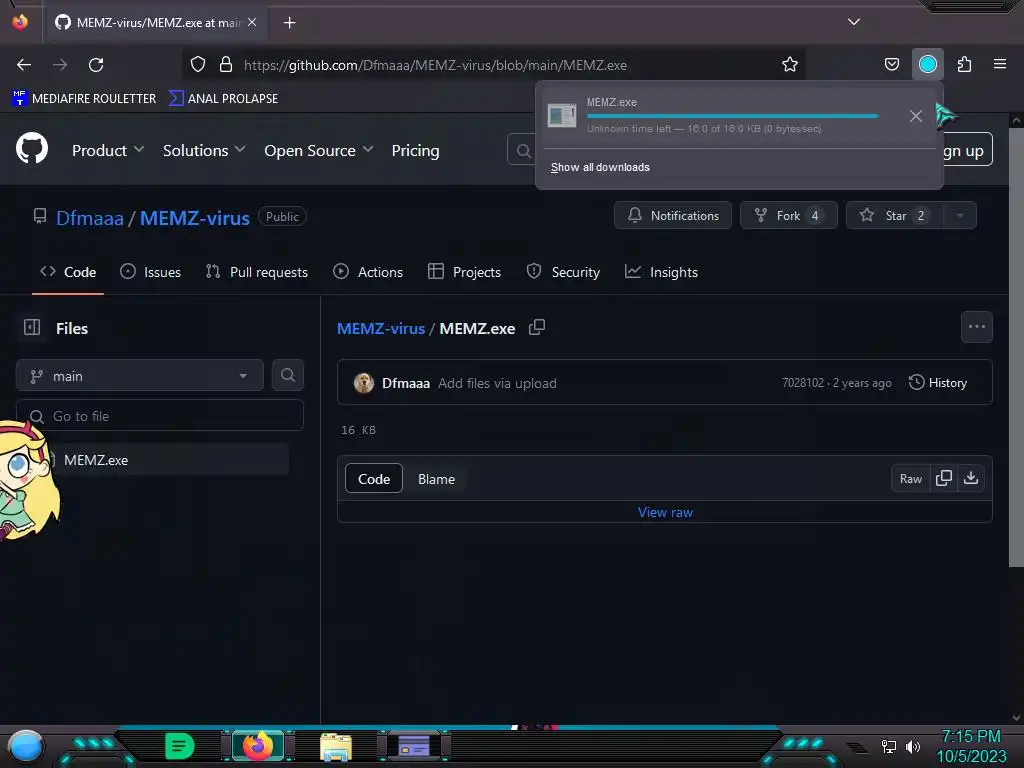The width and height of the screenshot is (1024, 768).
Task: Open the taskbar clock showing 7:15 PM
Action: tap(971, 746)
